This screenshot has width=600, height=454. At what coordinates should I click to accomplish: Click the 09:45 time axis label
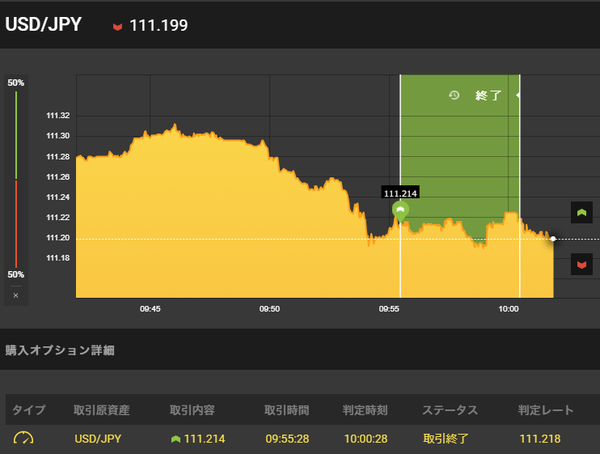[150, 309]
